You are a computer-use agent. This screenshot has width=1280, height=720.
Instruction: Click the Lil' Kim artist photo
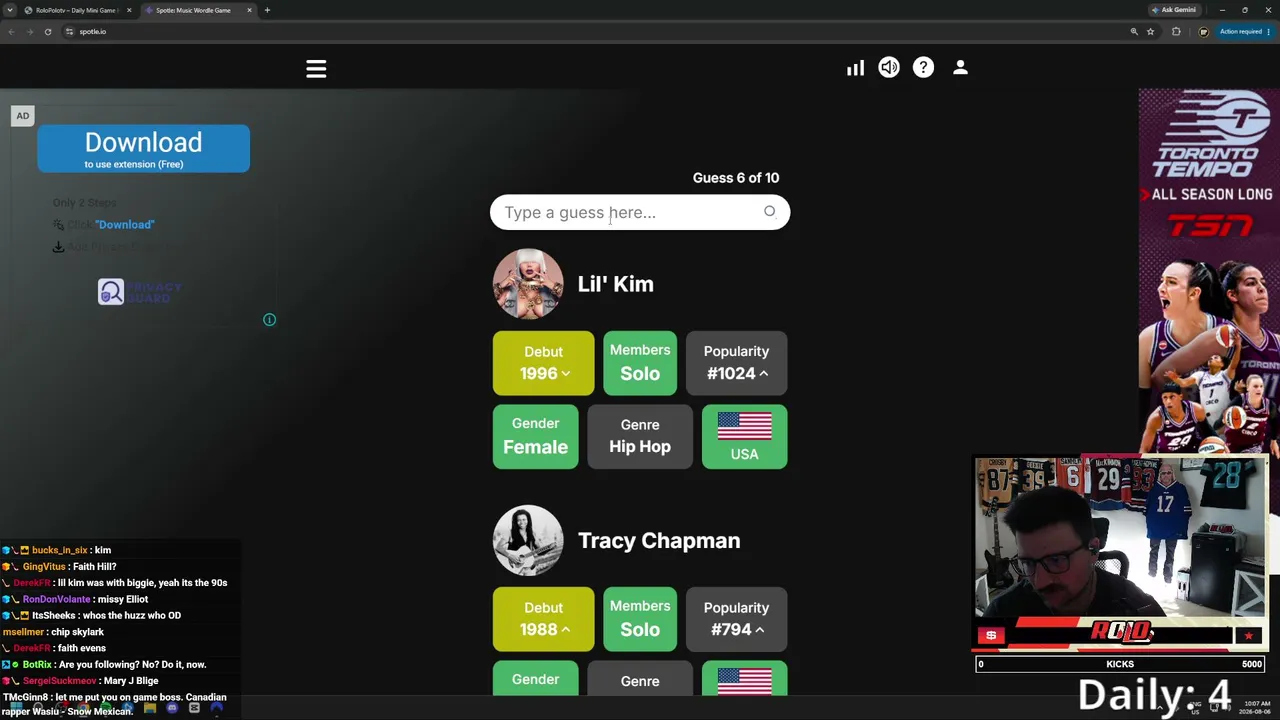click(x=528, y=284)
